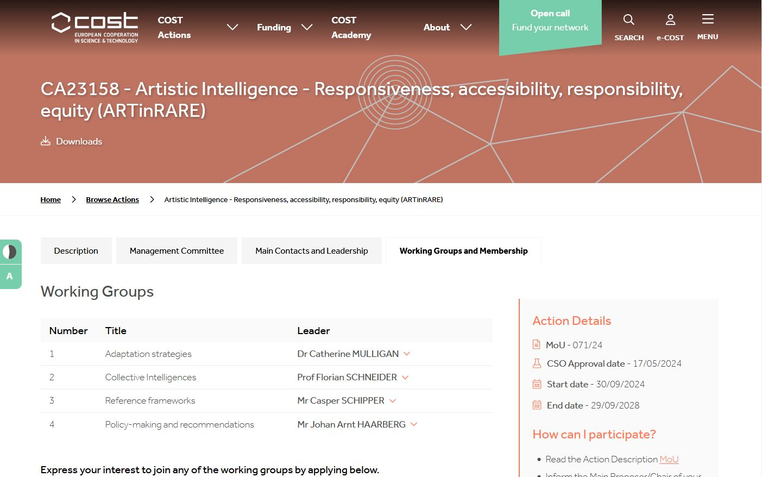Open the About menu
This screenshot has width=762, height=477.
pyautogui.click(x=436, y=27)
